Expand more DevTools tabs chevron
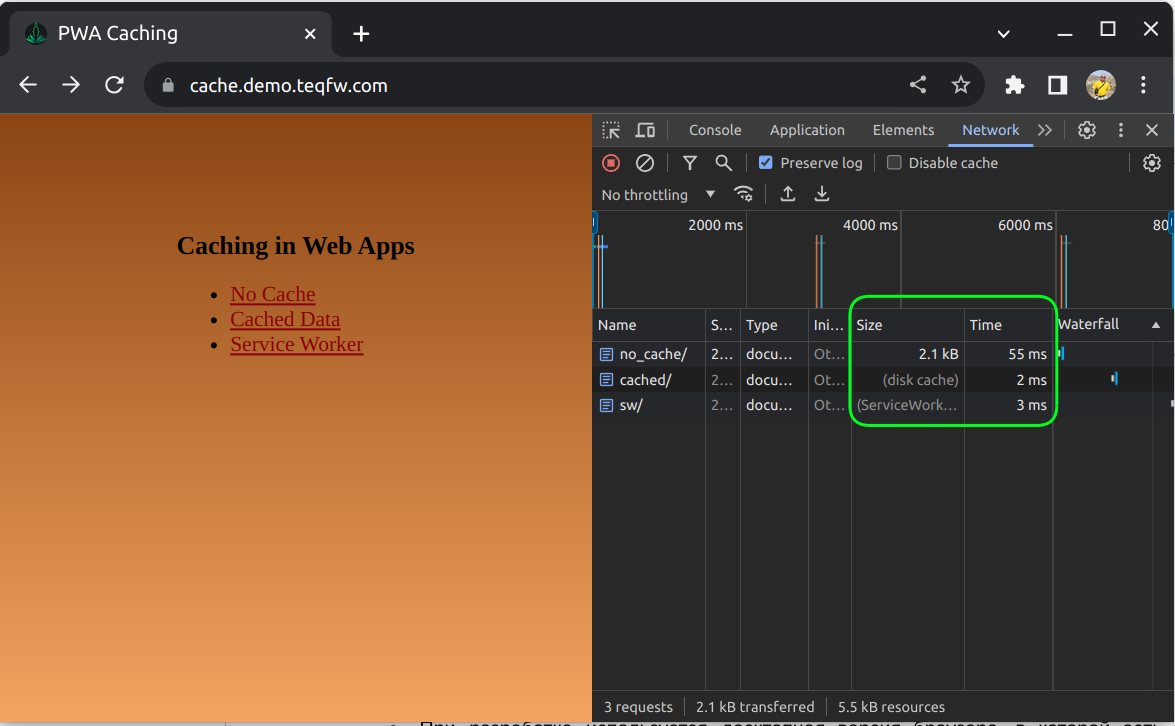Viewport: 1175px width, 726px height. pyautogui.click(x=1045, y=130)
